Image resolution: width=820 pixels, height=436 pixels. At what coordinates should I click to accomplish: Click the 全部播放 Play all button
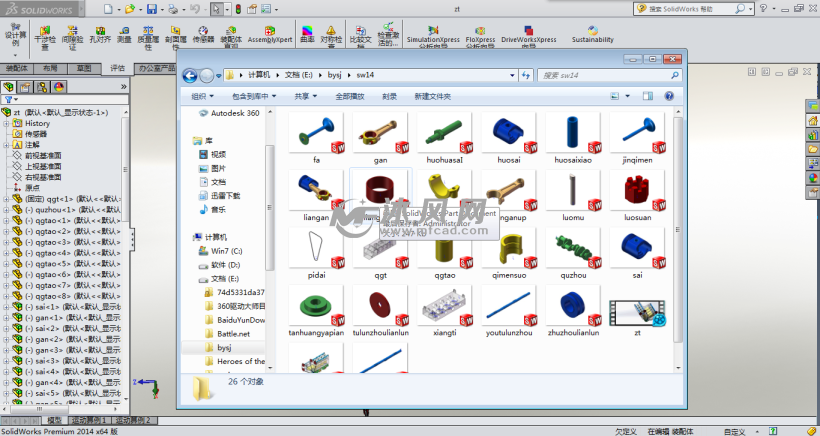[x=350, y=96]
